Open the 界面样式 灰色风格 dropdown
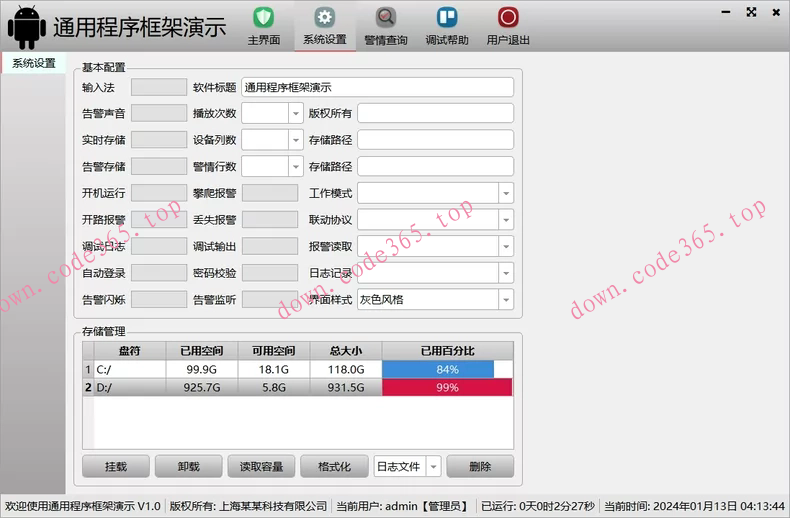790x518 pixels. coord(435,300)
